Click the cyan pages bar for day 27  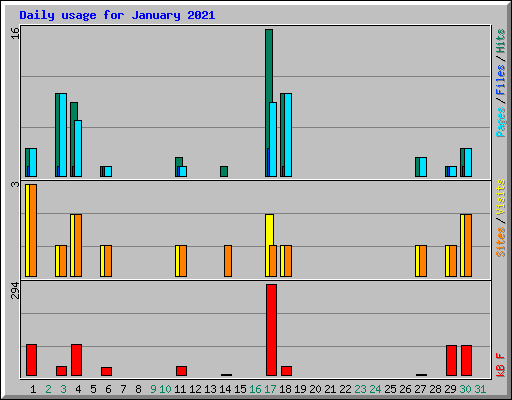pos(423,167)
